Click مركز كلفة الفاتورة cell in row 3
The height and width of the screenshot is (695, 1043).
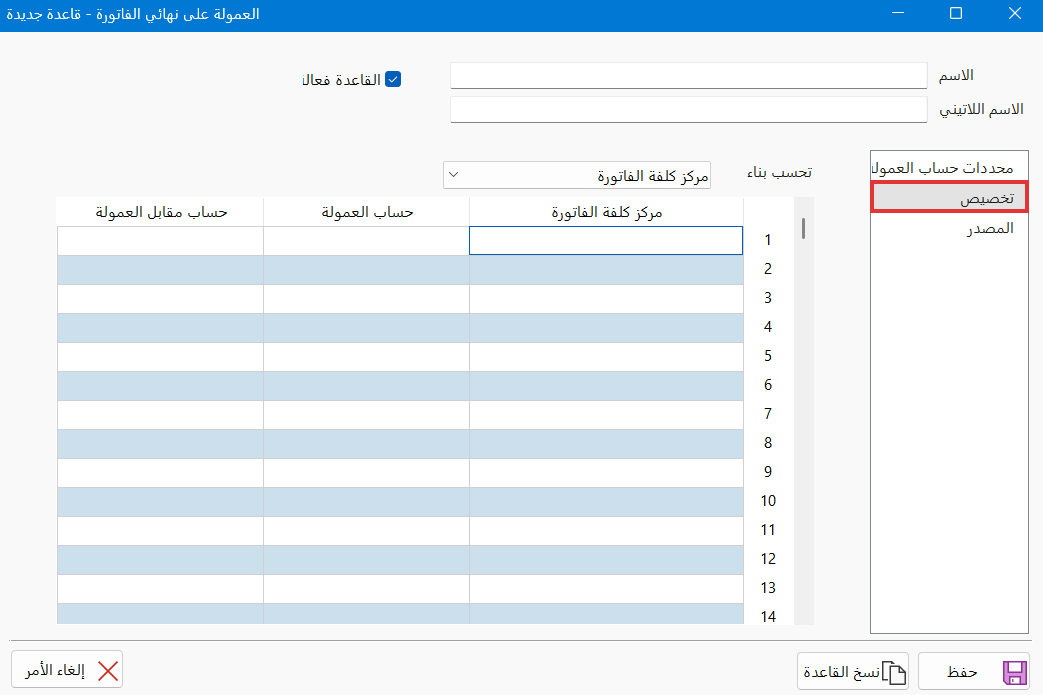[606, 299]
